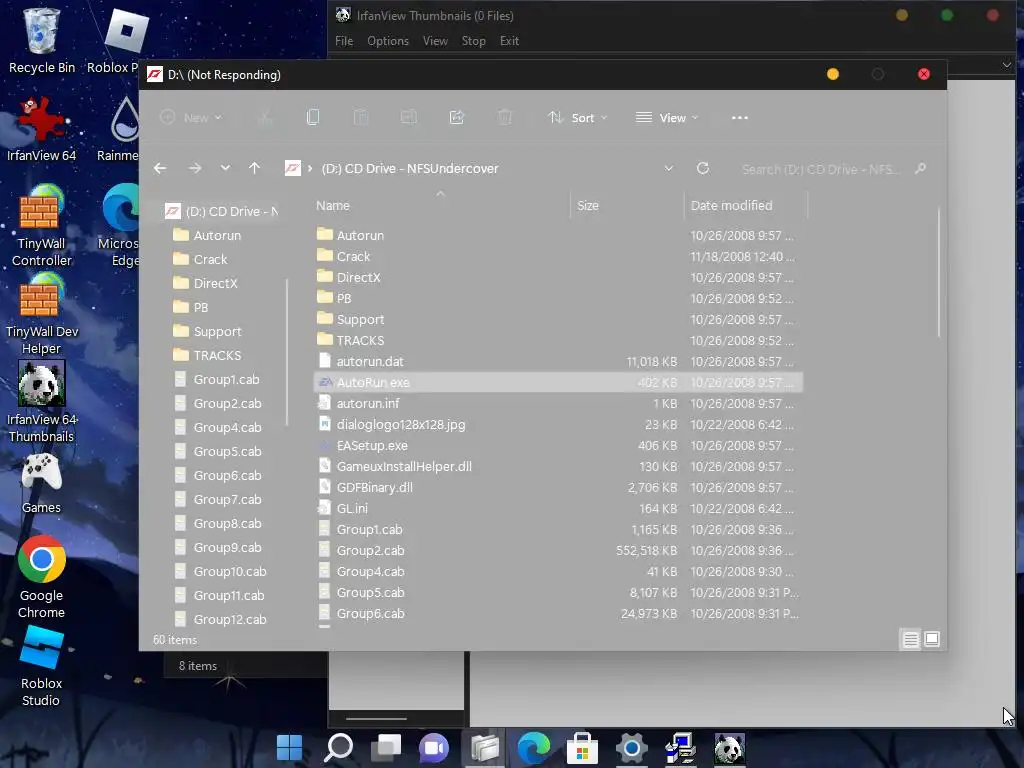Screen dimensions: 1024x768
Task: Go up one folder level arrow
Action: tap(254, 168)
